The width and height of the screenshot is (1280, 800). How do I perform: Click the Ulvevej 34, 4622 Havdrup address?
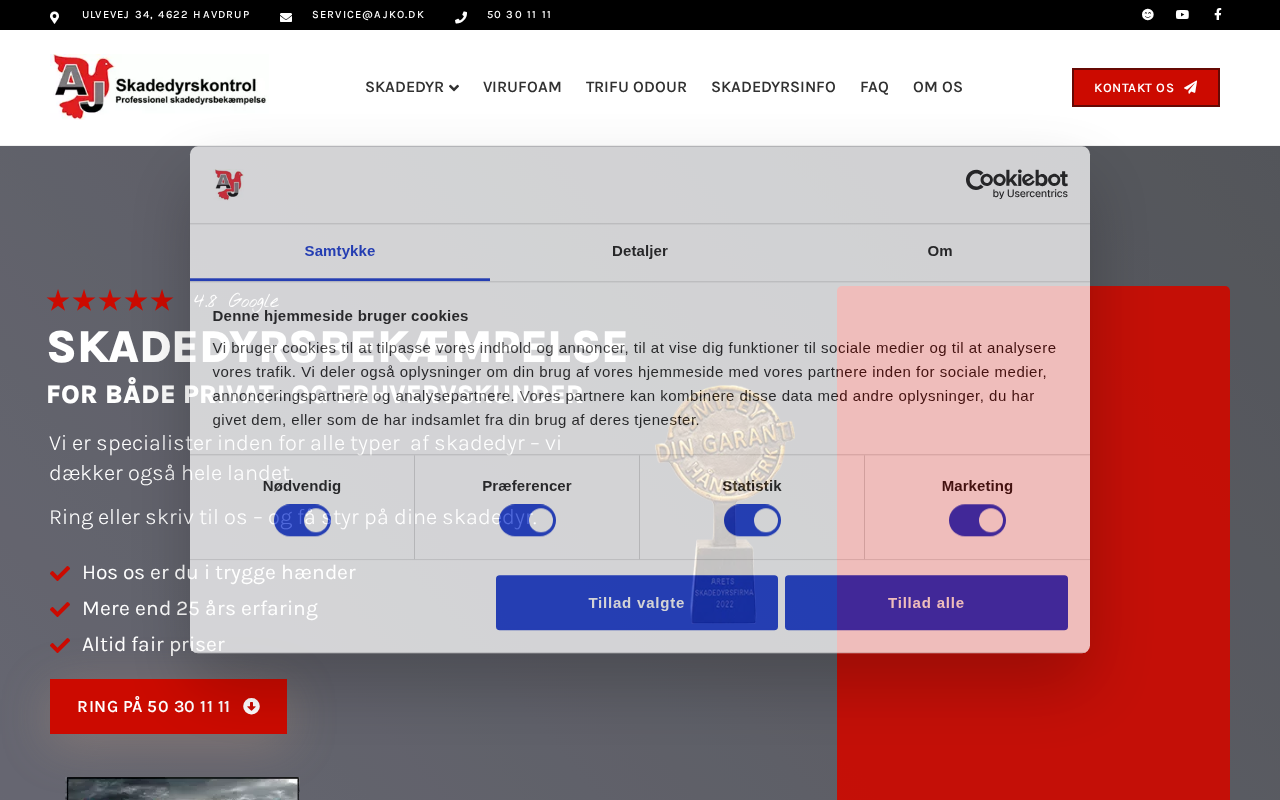166,15
